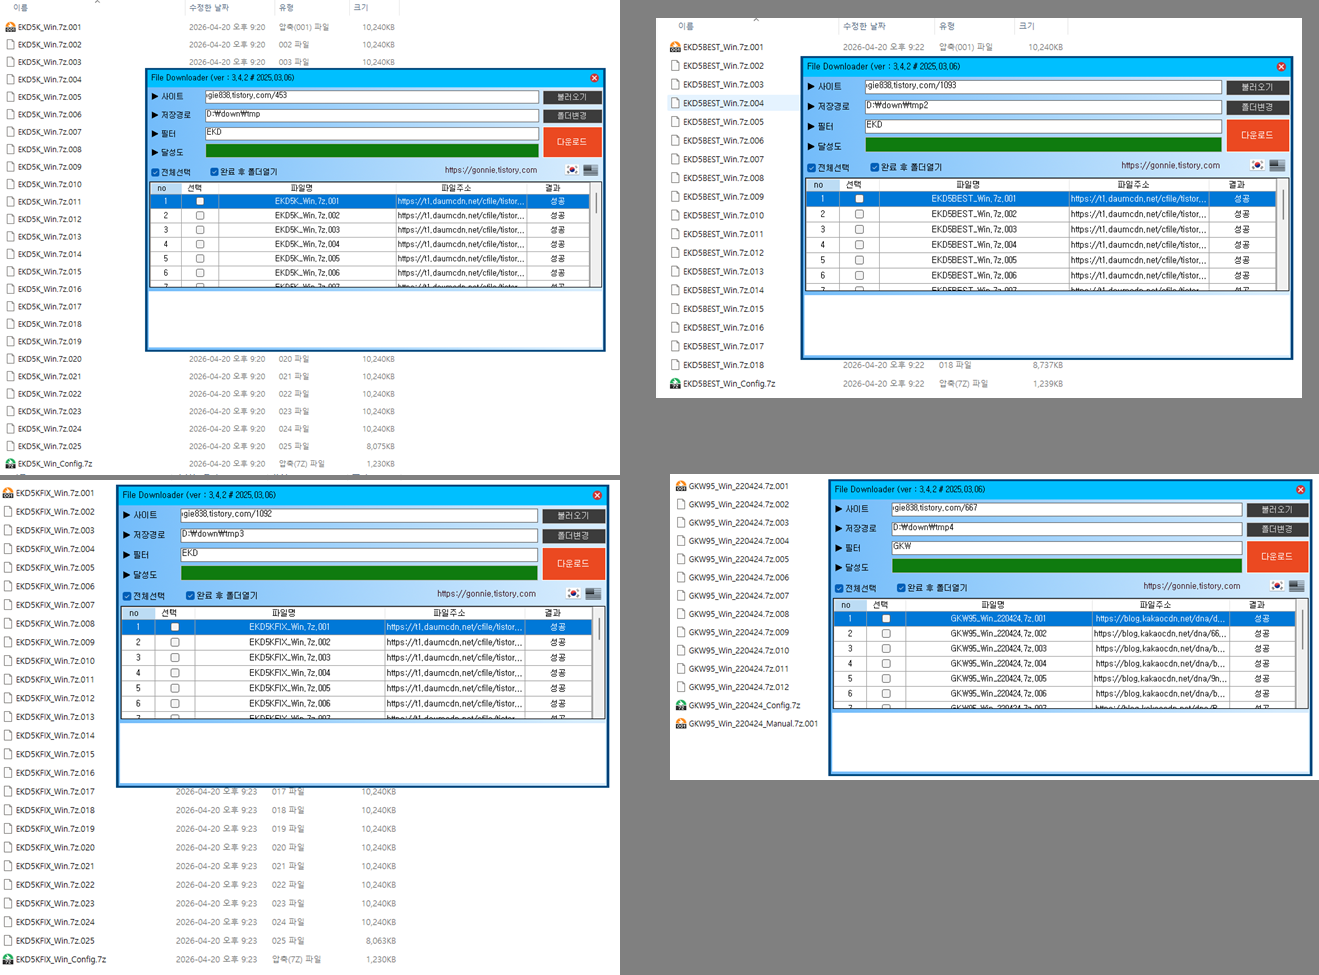Click the site field containing tistory.com/1093
Viewport: 1319px width, 975px height.
tap(1043, 86)
